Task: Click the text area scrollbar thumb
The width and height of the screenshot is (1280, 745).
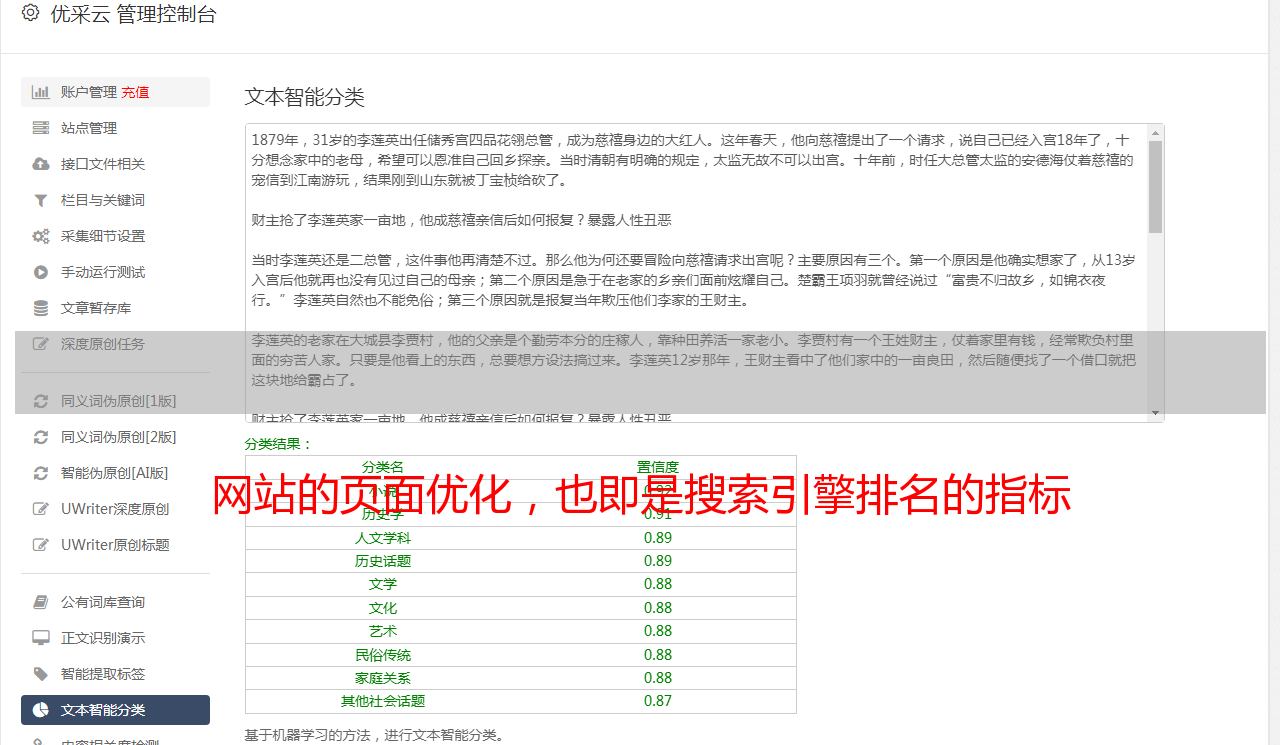Action: (x=1156, y=187)
